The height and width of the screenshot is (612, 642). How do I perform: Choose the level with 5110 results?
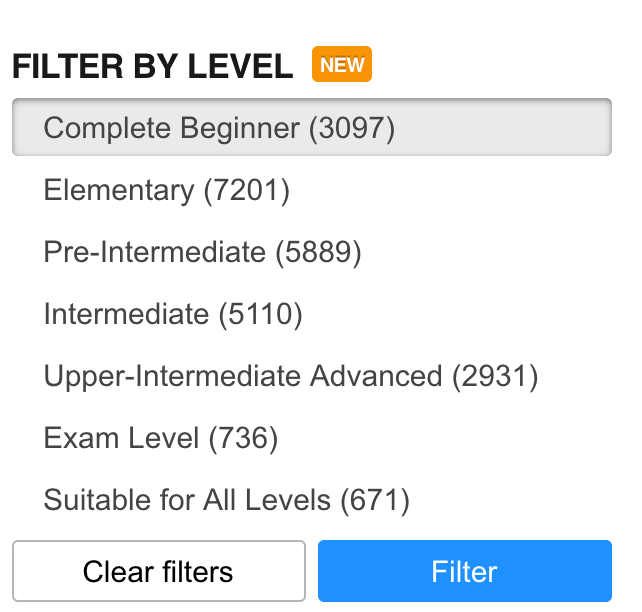tap(173, 314)
